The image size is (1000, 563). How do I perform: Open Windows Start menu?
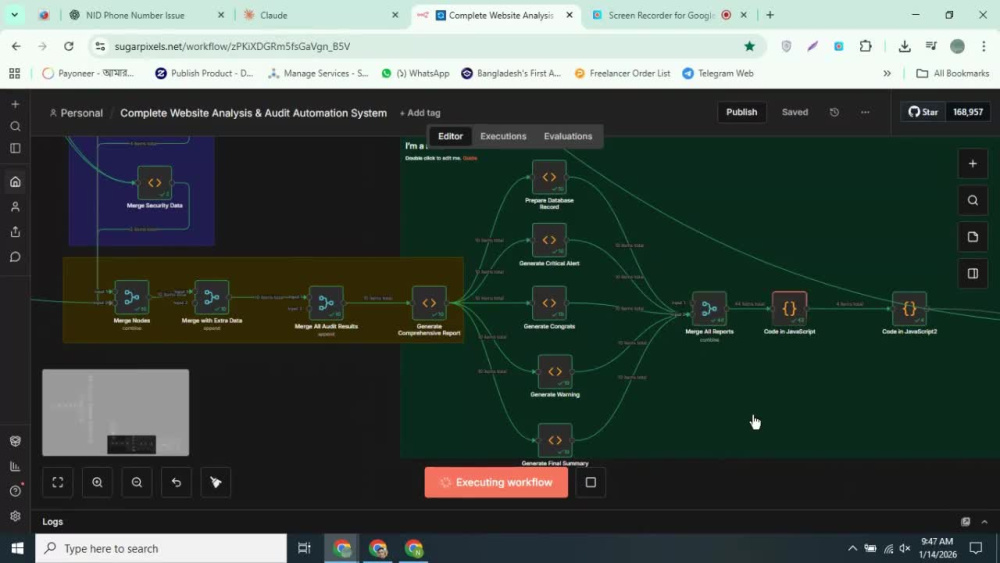tap(17, 548)
